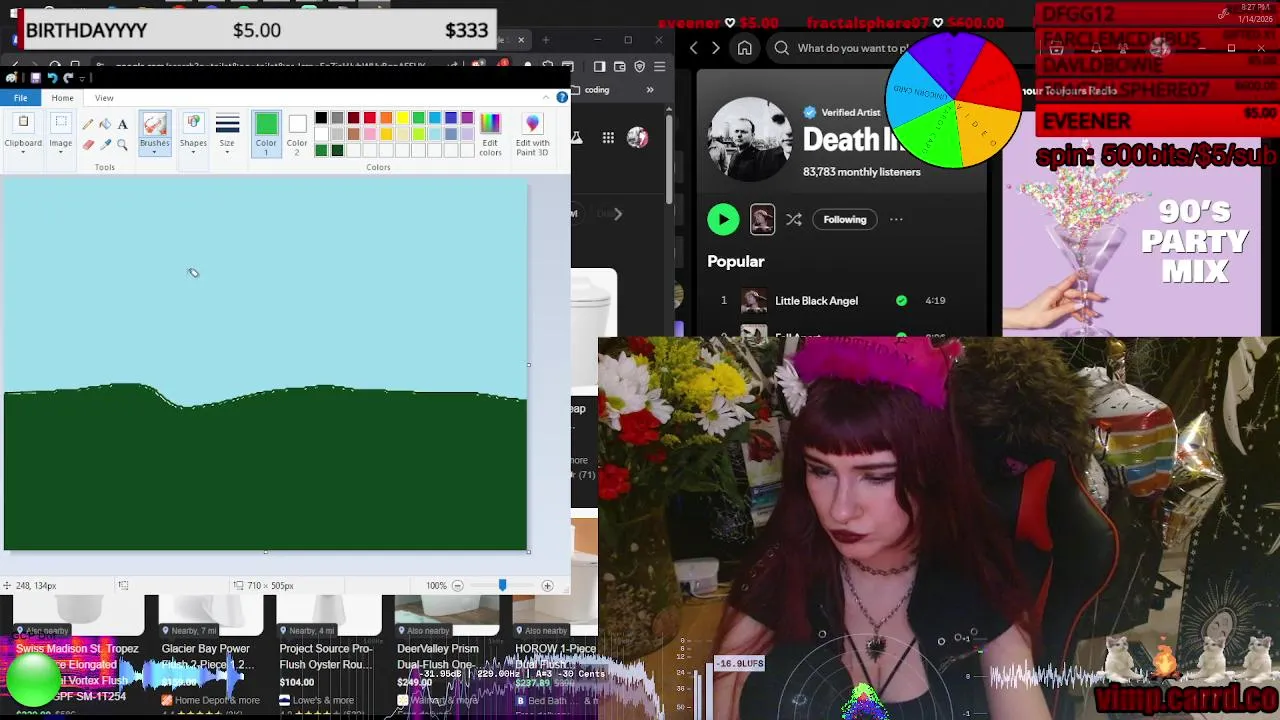Open HOROW 1-Piece toilet listing
This screenshot has height=720, width=1280.
pyautogui.click(x=555, y=656)
